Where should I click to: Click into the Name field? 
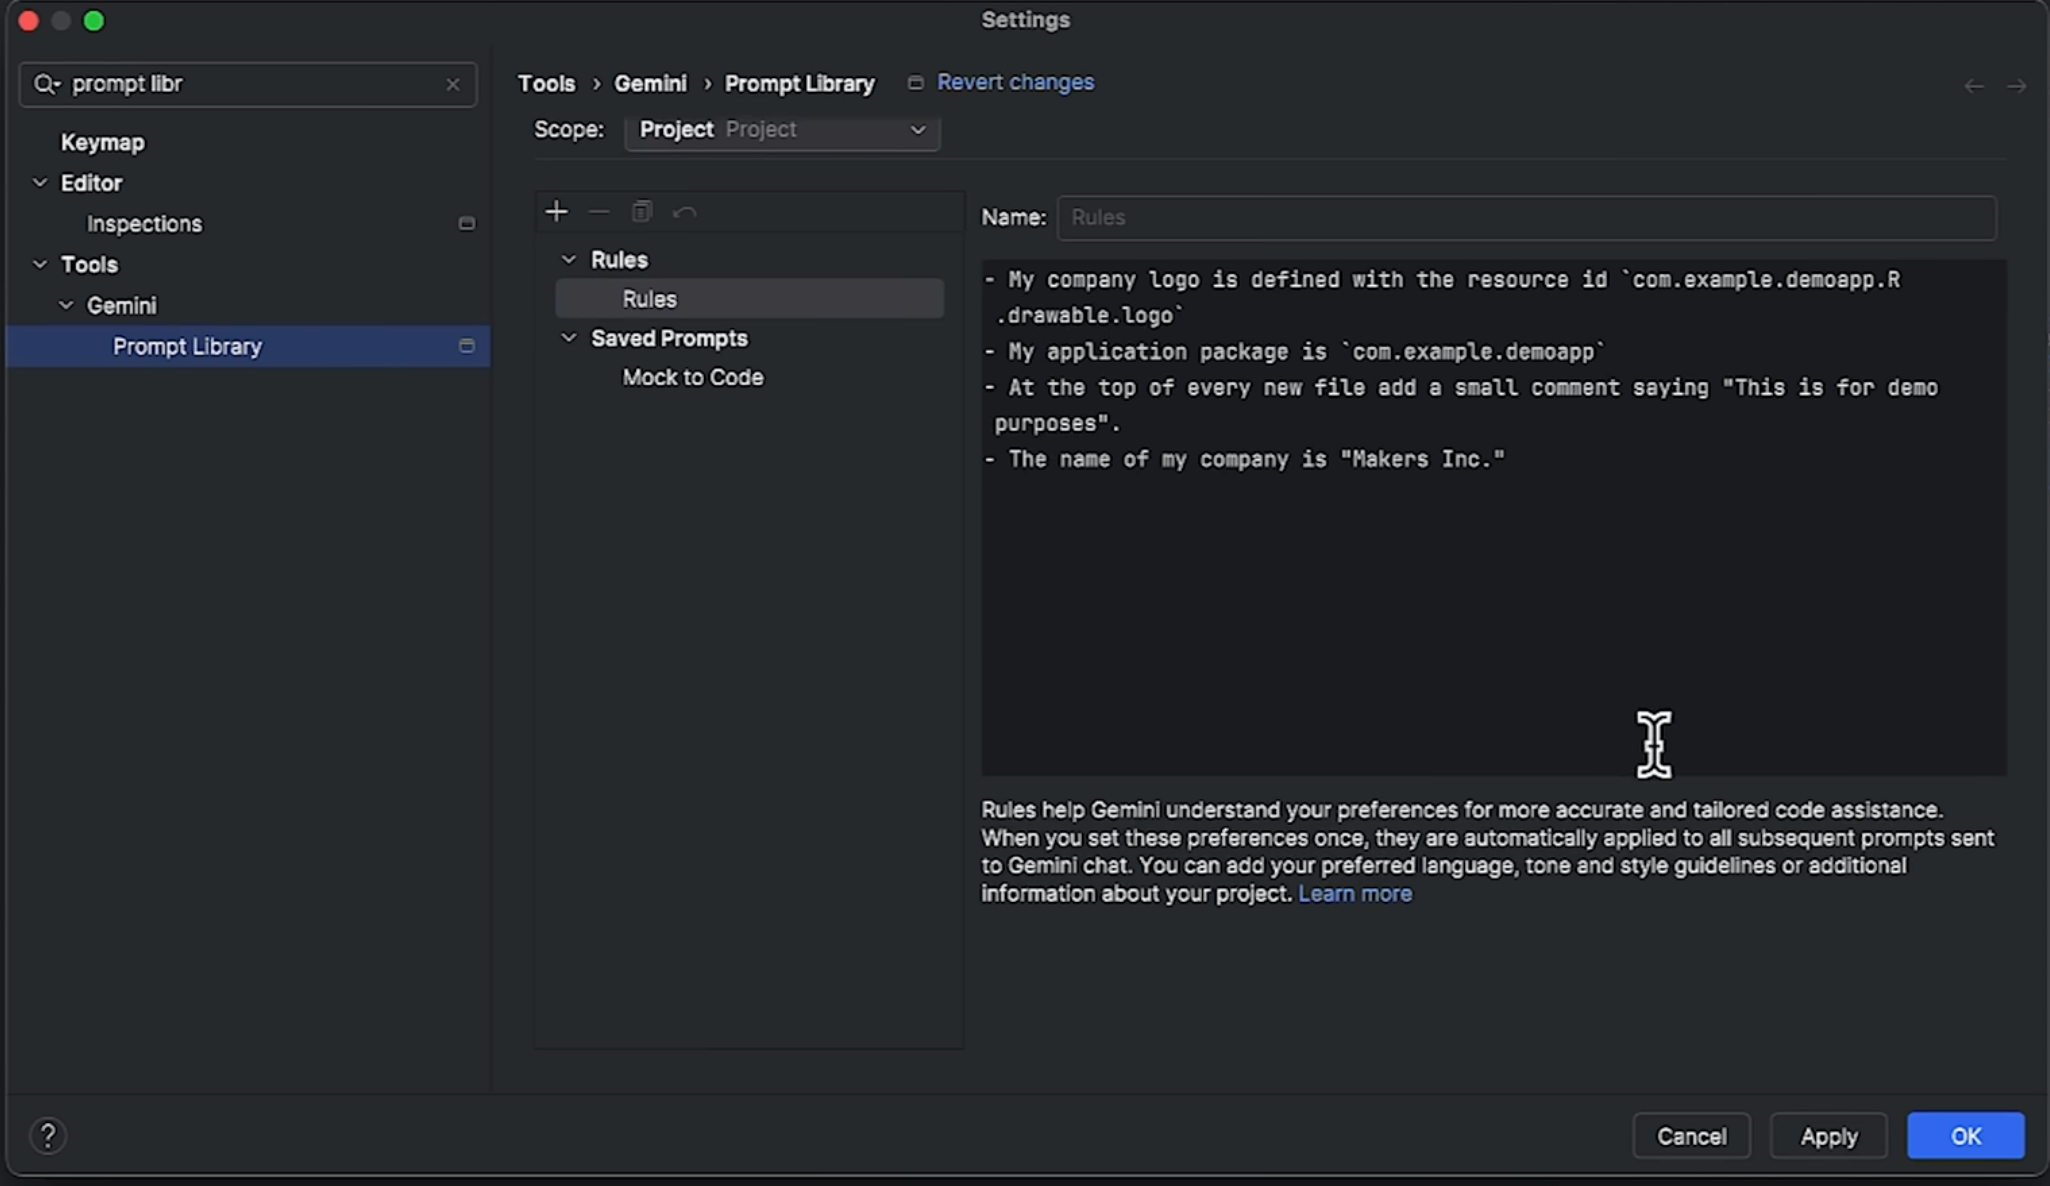pos(1526,218)
